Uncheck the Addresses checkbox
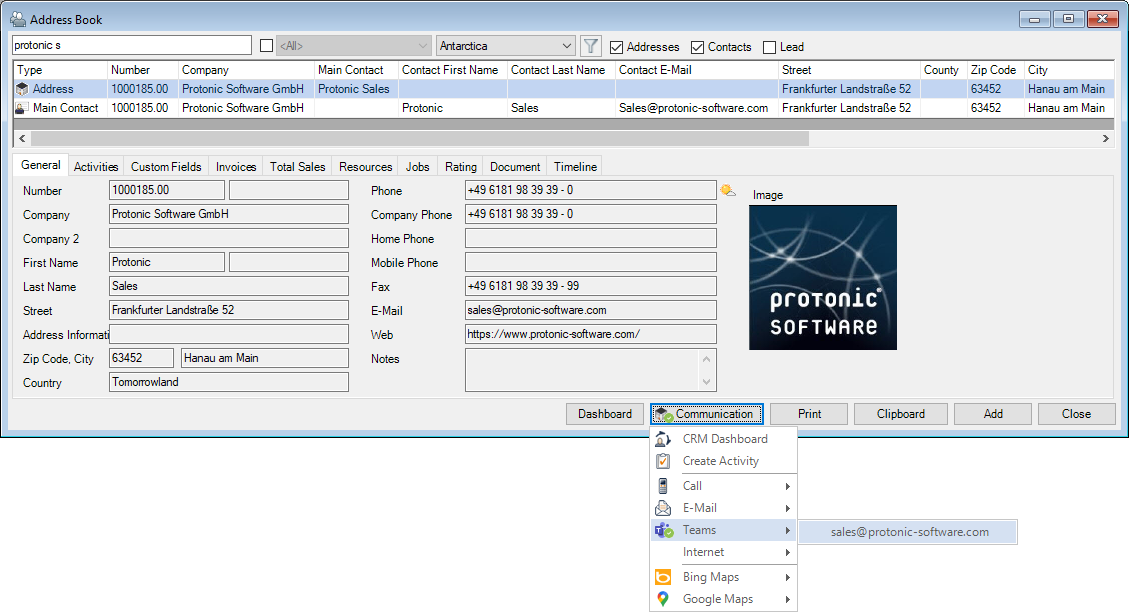The width and height of the screenshot is (1131, 614). coord(617,47)
